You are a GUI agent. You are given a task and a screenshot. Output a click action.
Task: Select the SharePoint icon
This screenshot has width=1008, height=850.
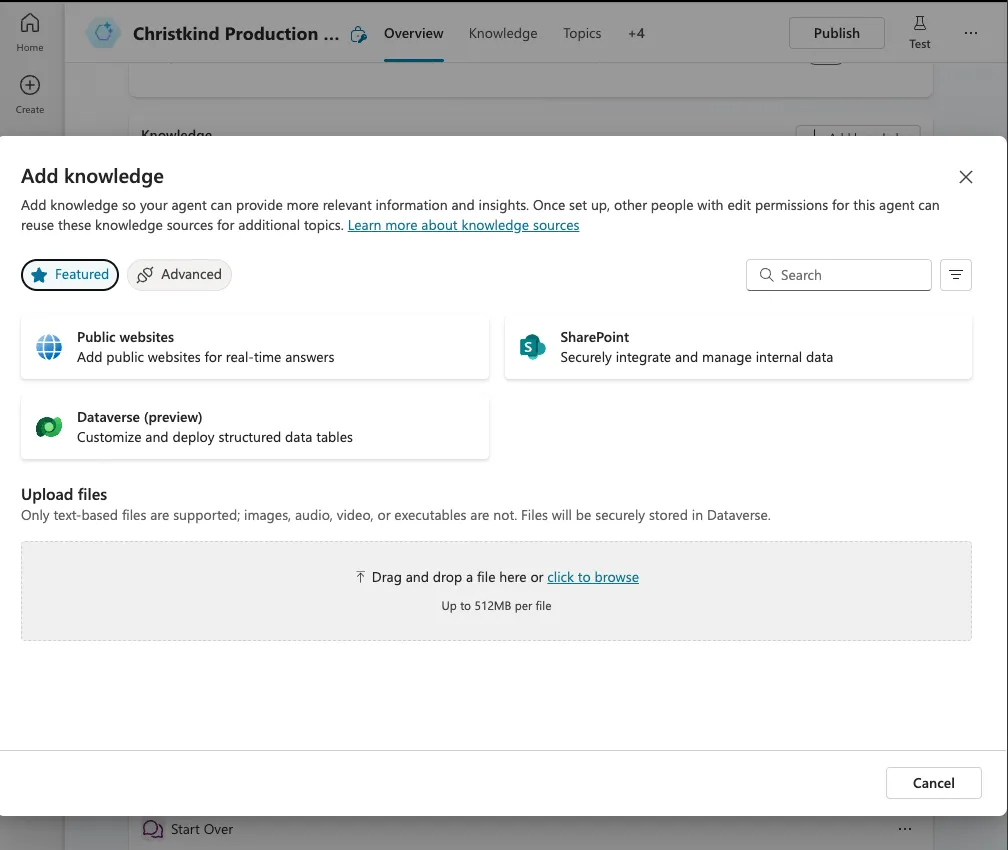pyautogui.click(x=532, y=347)
